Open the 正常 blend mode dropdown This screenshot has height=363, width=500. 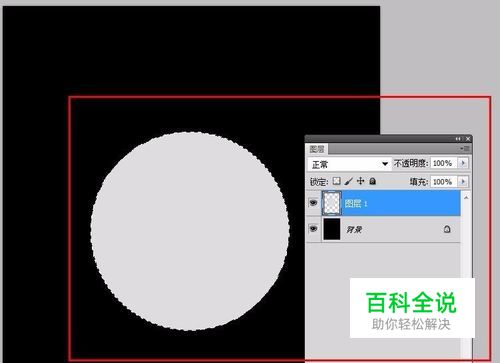pos(349,164)
